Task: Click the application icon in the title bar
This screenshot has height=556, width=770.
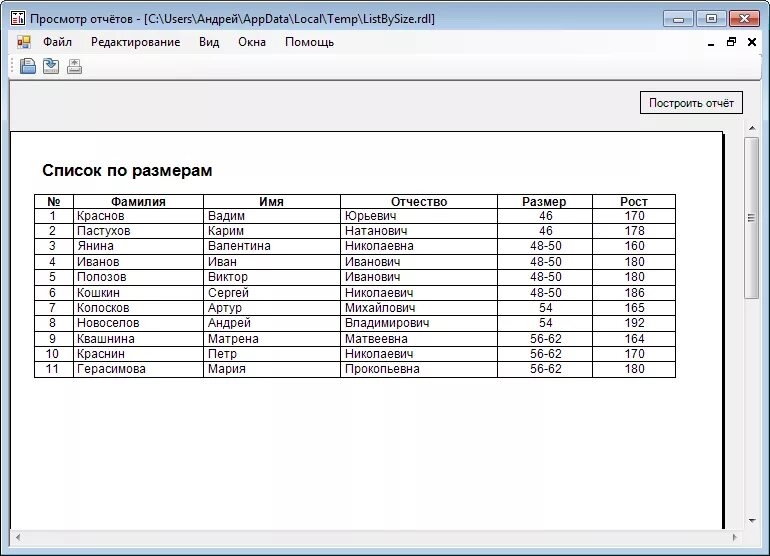Action: (x=18, y=19)
